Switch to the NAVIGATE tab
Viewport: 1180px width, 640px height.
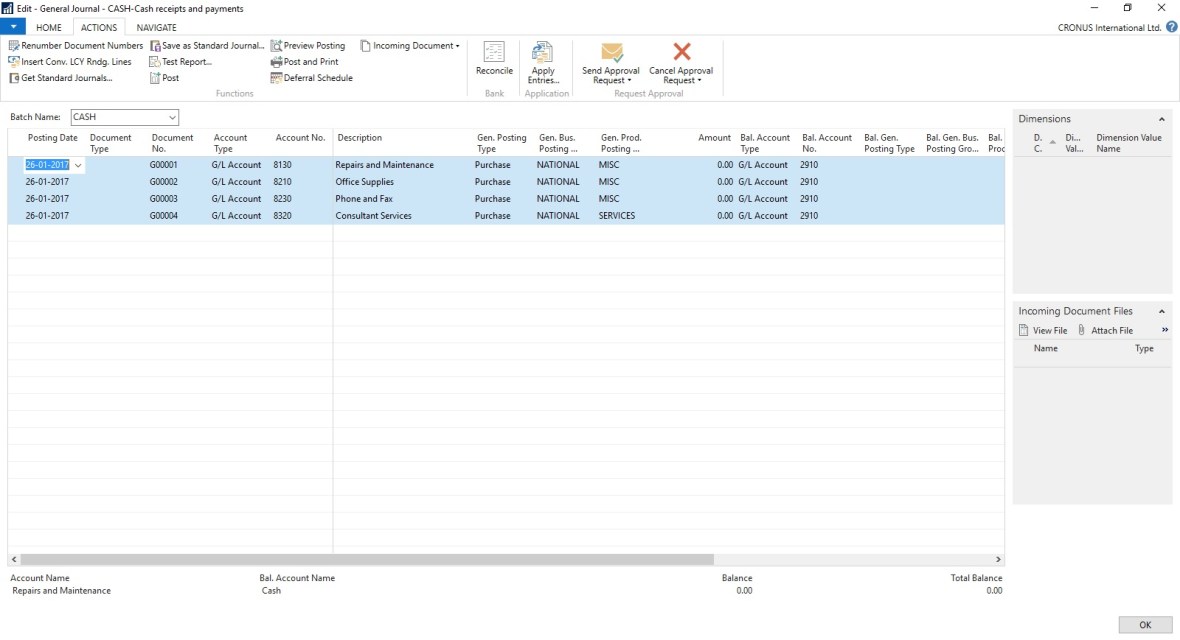[156, 28]
